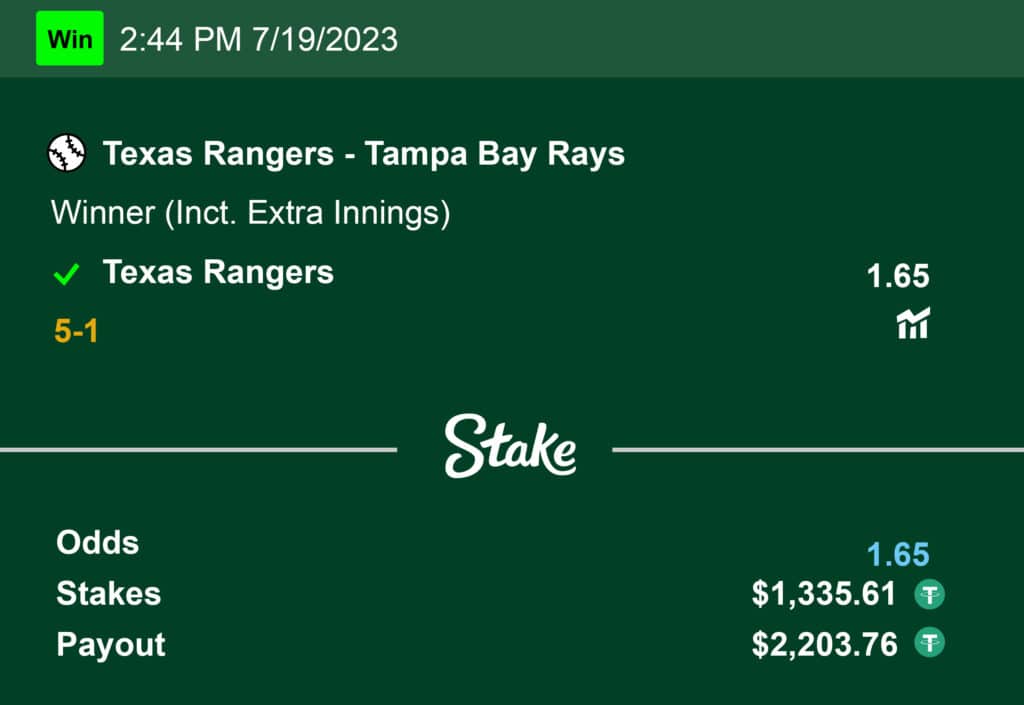The height and width of the screenshot is (705, 1024).
Task: Click the Tether coin icon beside Stakes amount
Action: 930,595
